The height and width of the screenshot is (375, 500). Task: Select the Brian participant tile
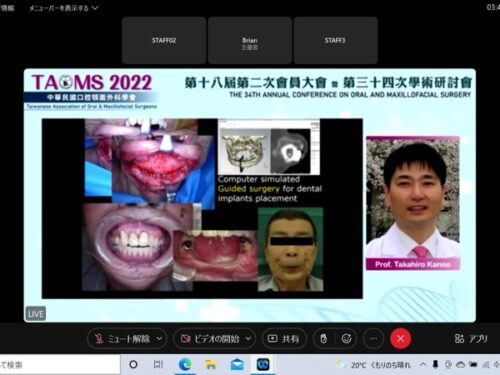pos(250,40)
